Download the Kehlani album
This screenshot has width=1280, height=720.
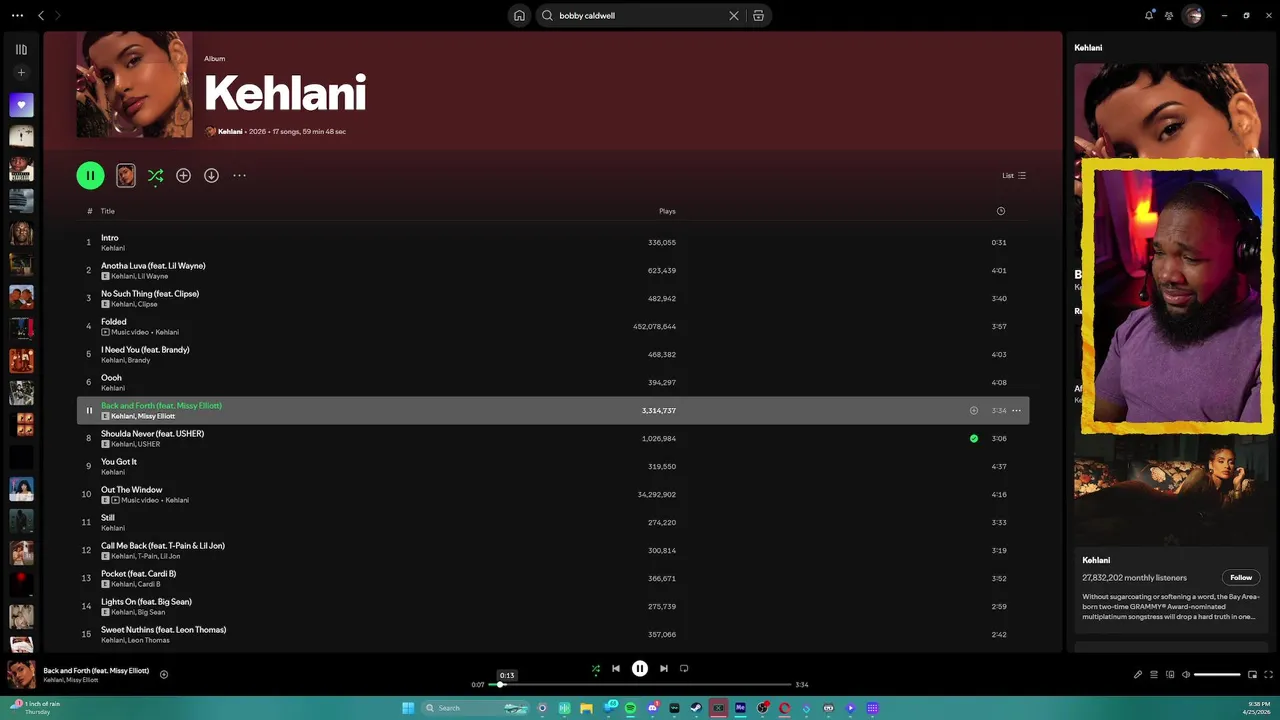coord(211,175)
